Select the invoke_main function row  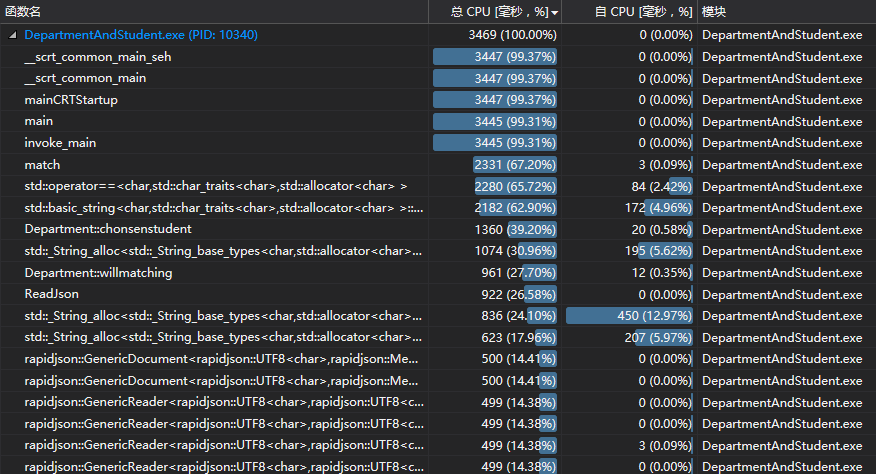click(438, 143)
